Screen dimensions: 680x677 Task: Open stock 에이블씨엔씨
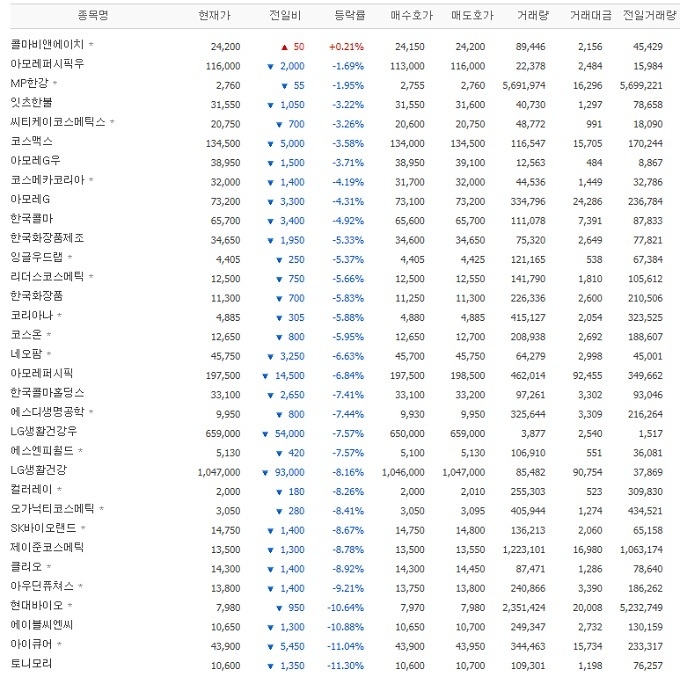pos(42,625)
